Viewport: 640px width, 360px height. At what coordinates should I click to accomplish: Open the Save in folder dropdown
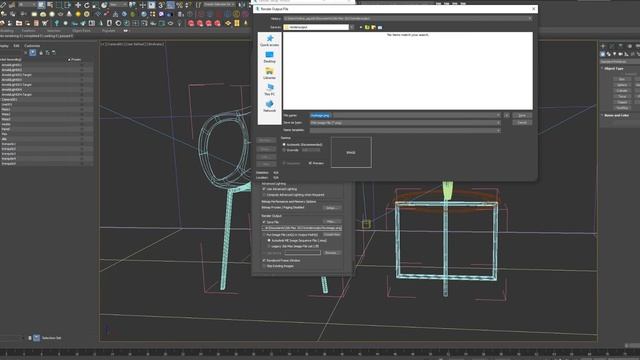352,27
